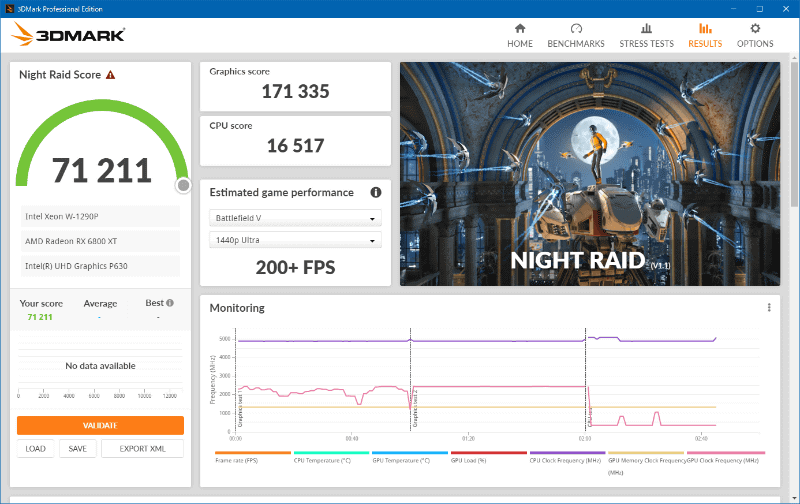800x504 pixels.
Task: Open the Options tab
Action: [755, 36]
